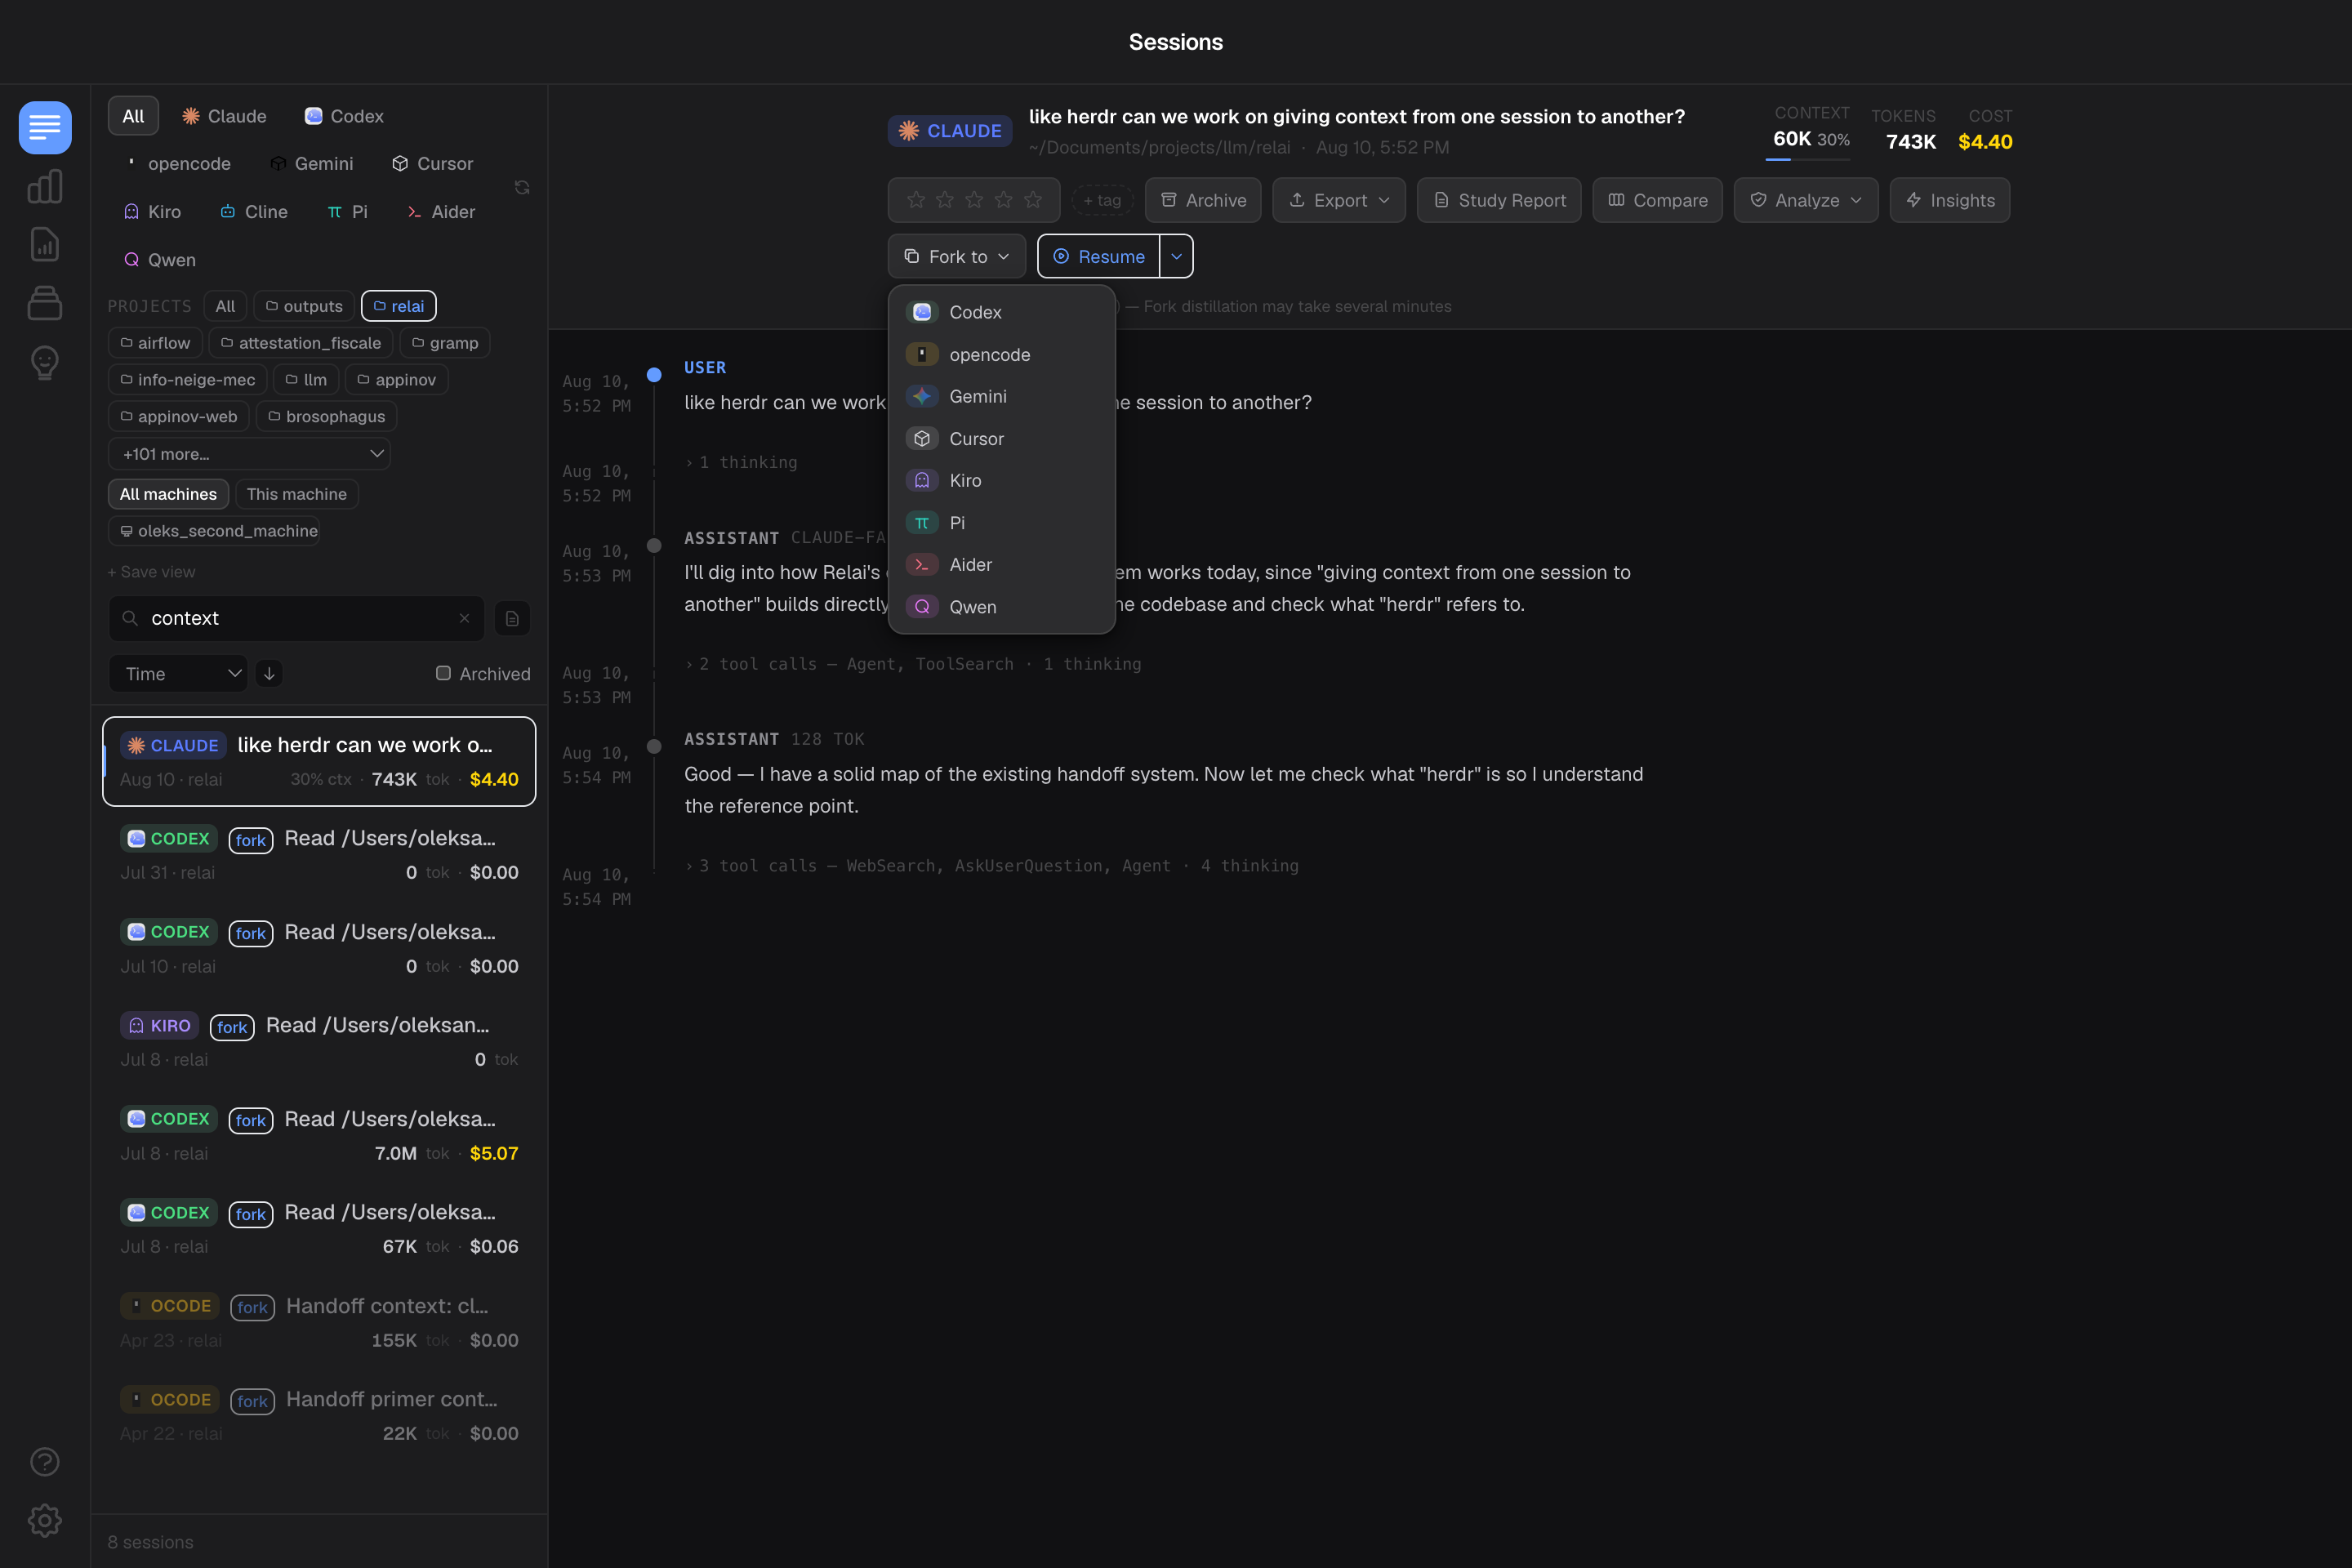Image resolution: width=2352 pixels, height=1568 pixels.
Task: Open the help question mark icon
Action: click(x=45, y=1462)
